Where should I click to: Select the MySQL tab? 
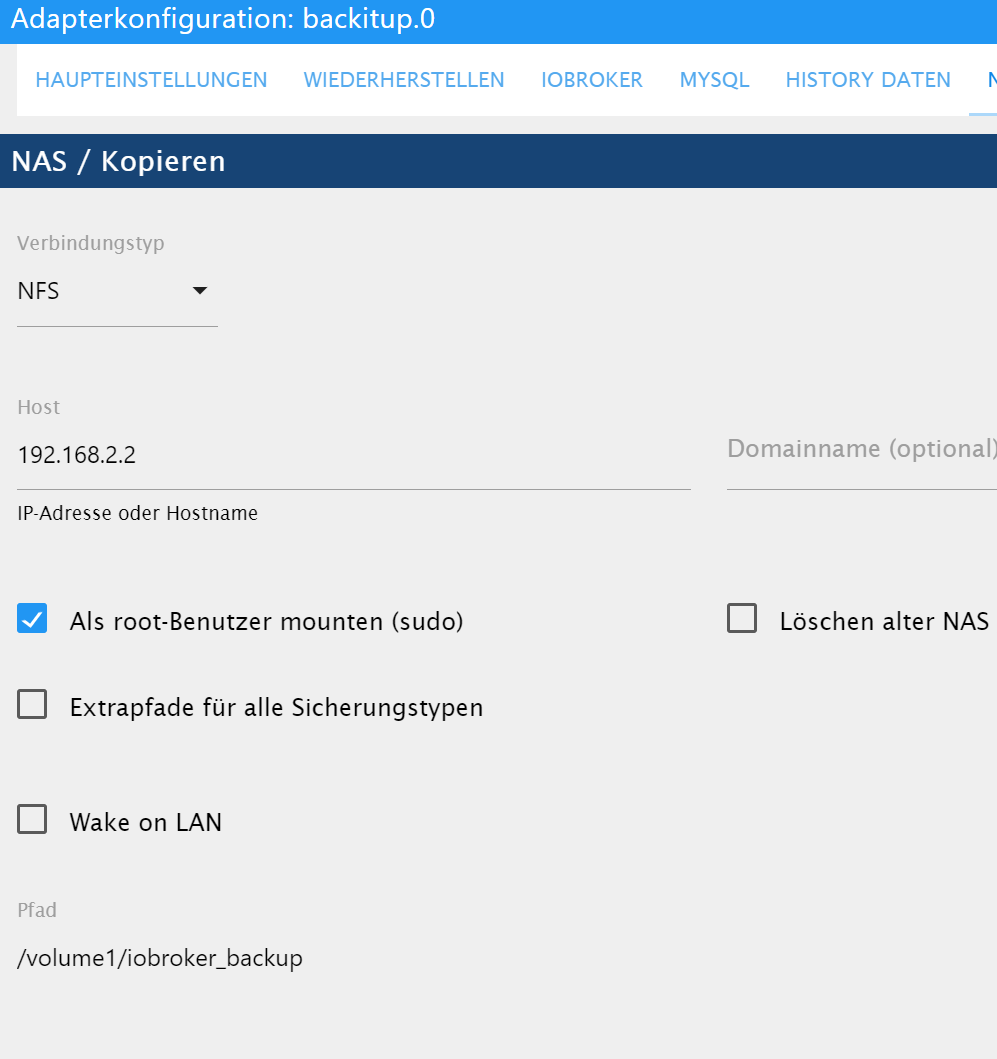click(714, 80)
